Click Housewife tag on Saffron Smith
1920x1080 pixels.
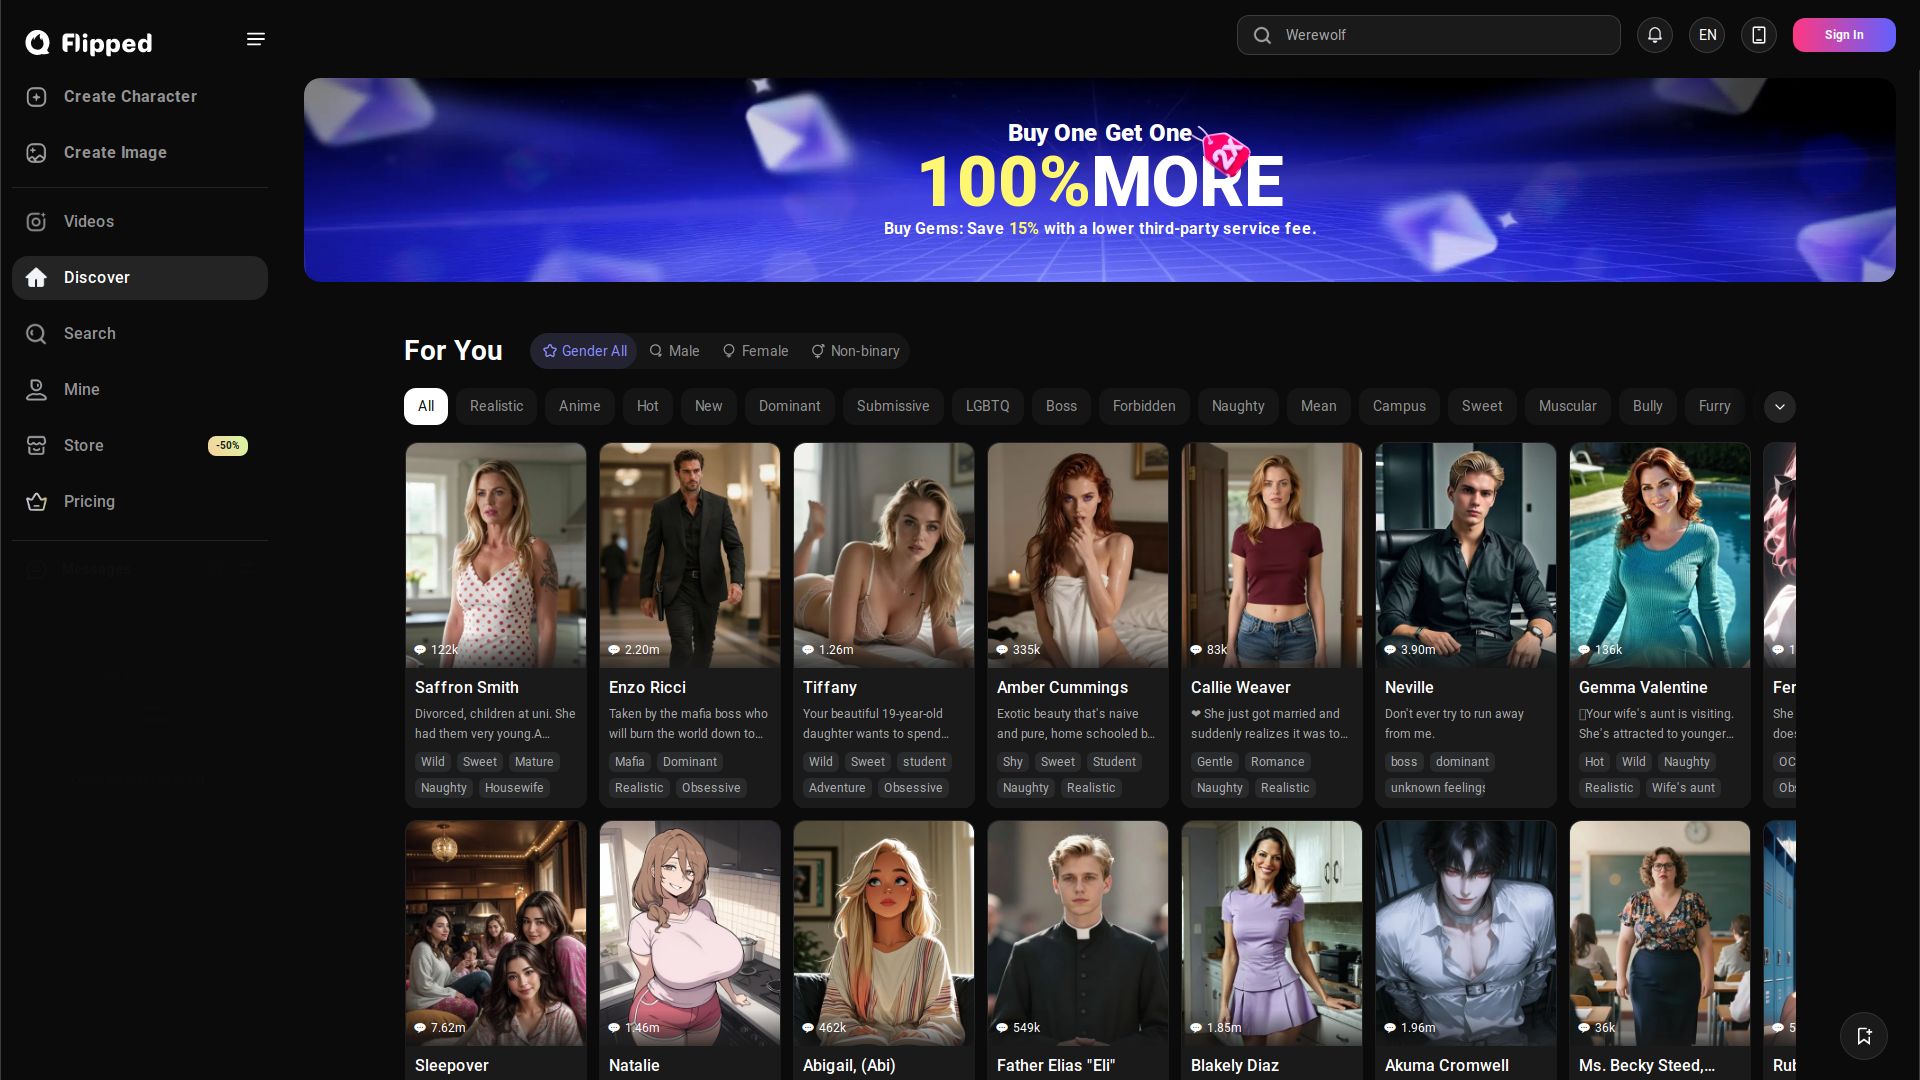514,788
